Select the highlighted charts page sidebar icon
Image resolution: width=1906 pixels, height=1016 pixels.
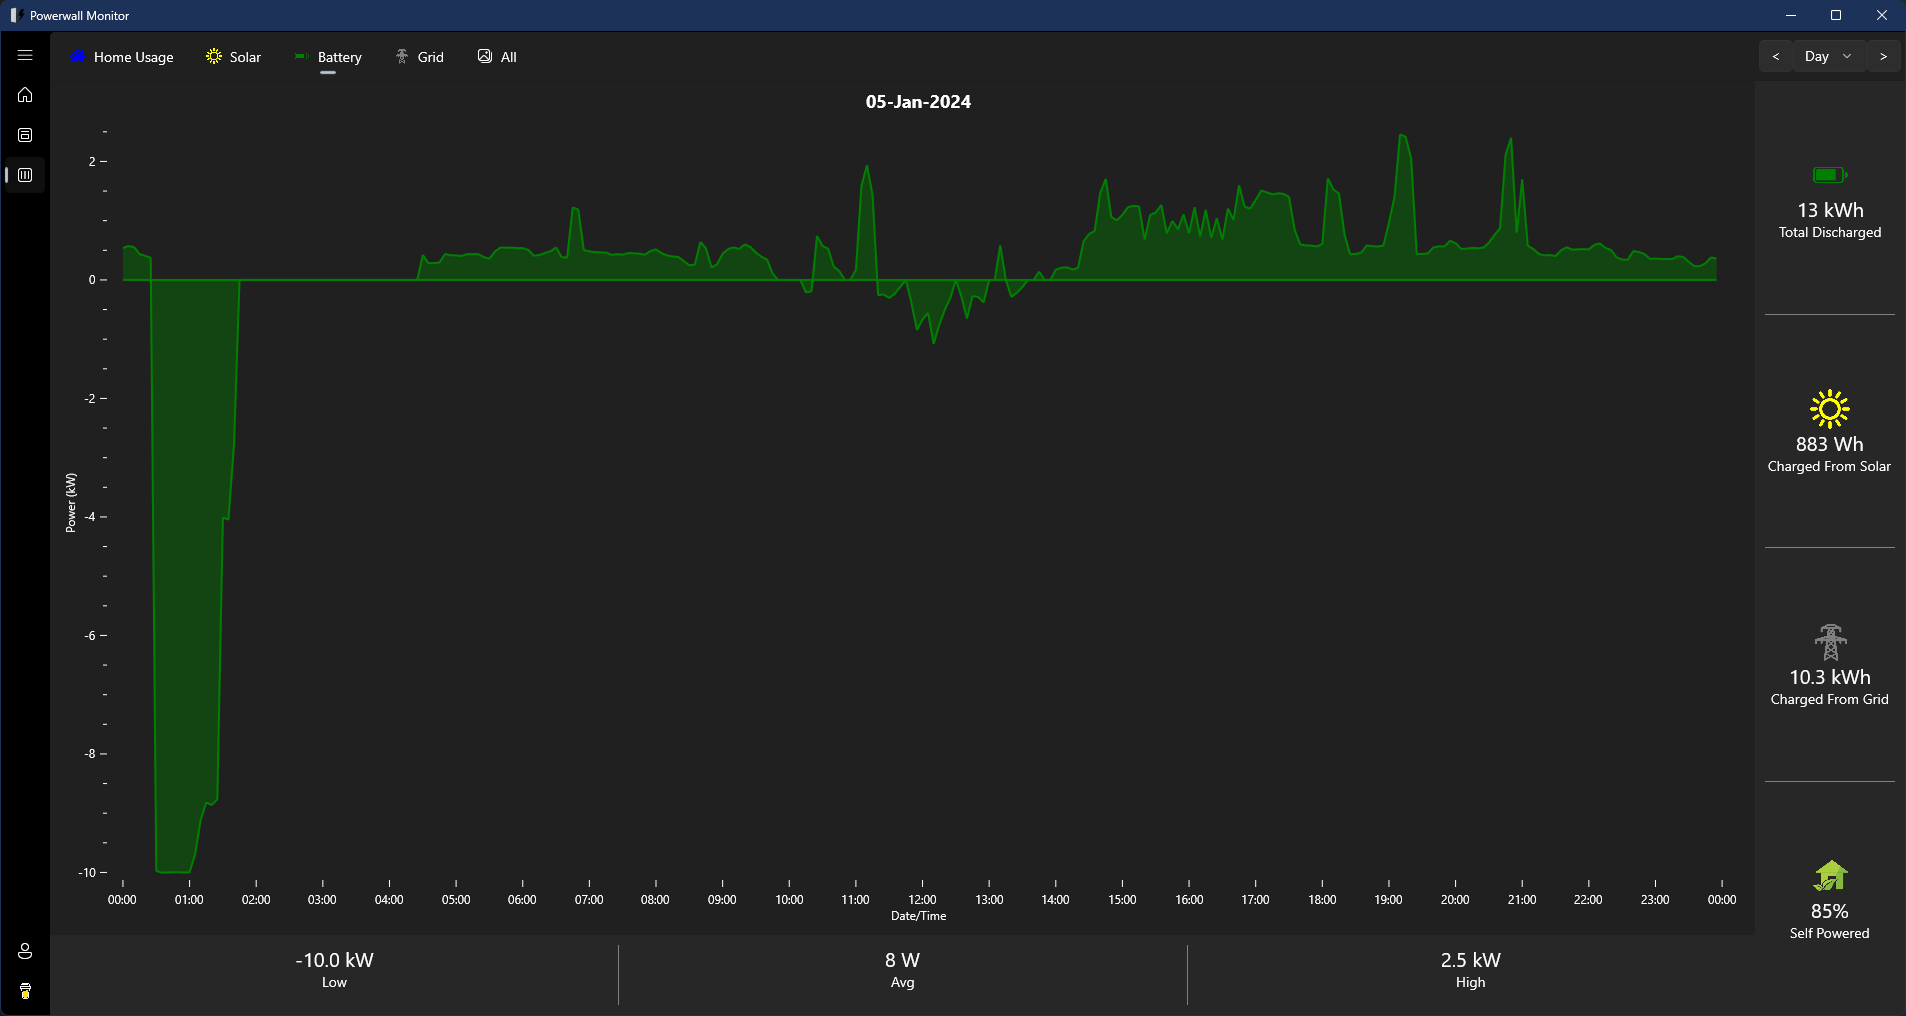[x=25, y=175]
